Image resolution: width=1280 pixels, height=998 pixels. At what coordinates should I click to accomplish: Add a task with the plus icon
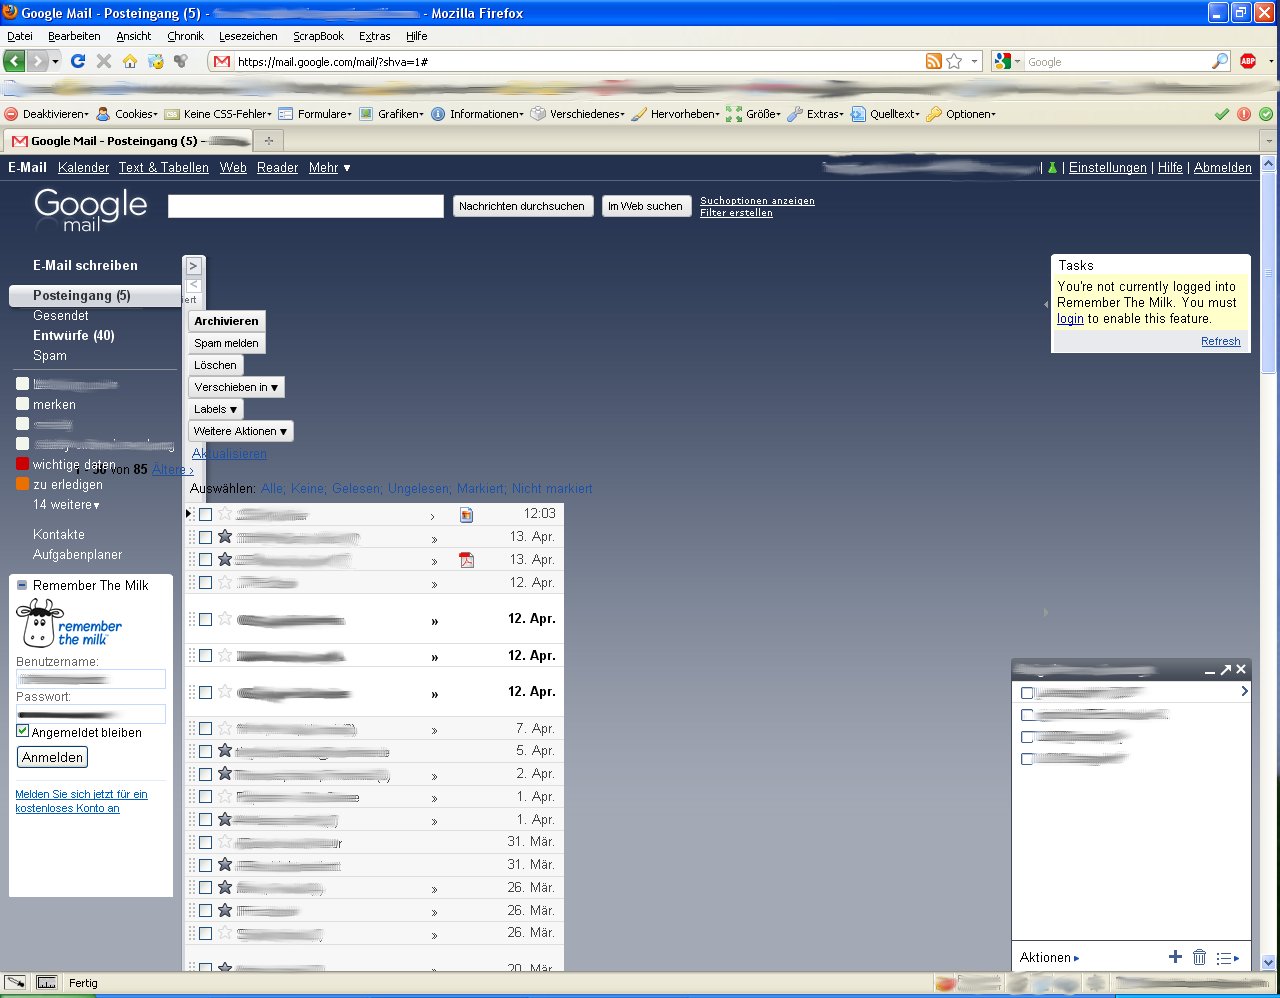(x=1175, y=957)
